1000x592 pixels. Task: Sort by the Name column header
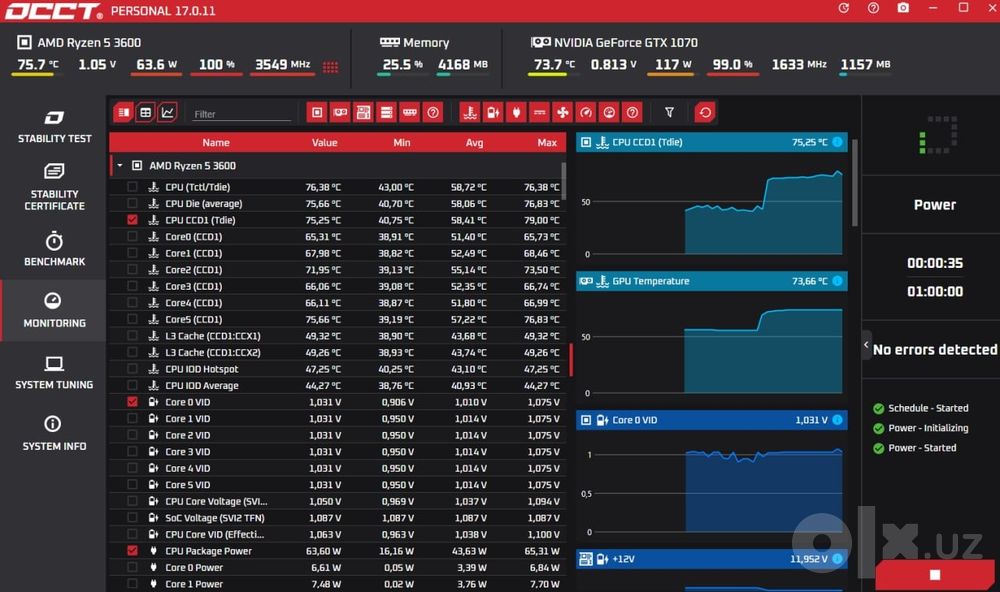(216, 143)
